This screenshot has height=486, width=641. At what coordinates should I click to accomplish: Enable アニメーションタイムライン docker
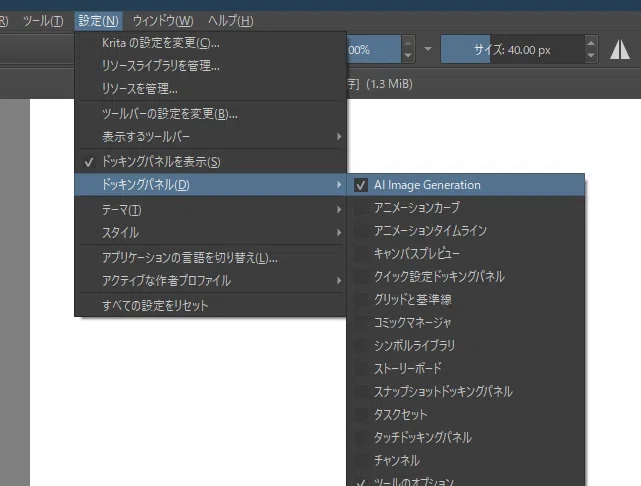(x=466, y=231)
